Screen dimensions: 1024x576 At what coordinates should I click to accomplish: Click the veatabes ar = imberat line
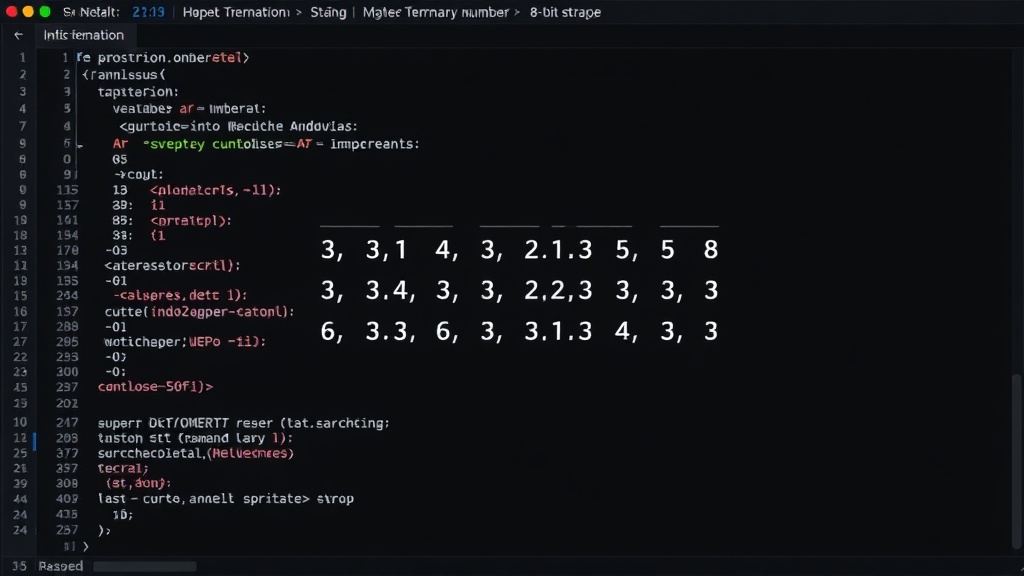[189, 108]
